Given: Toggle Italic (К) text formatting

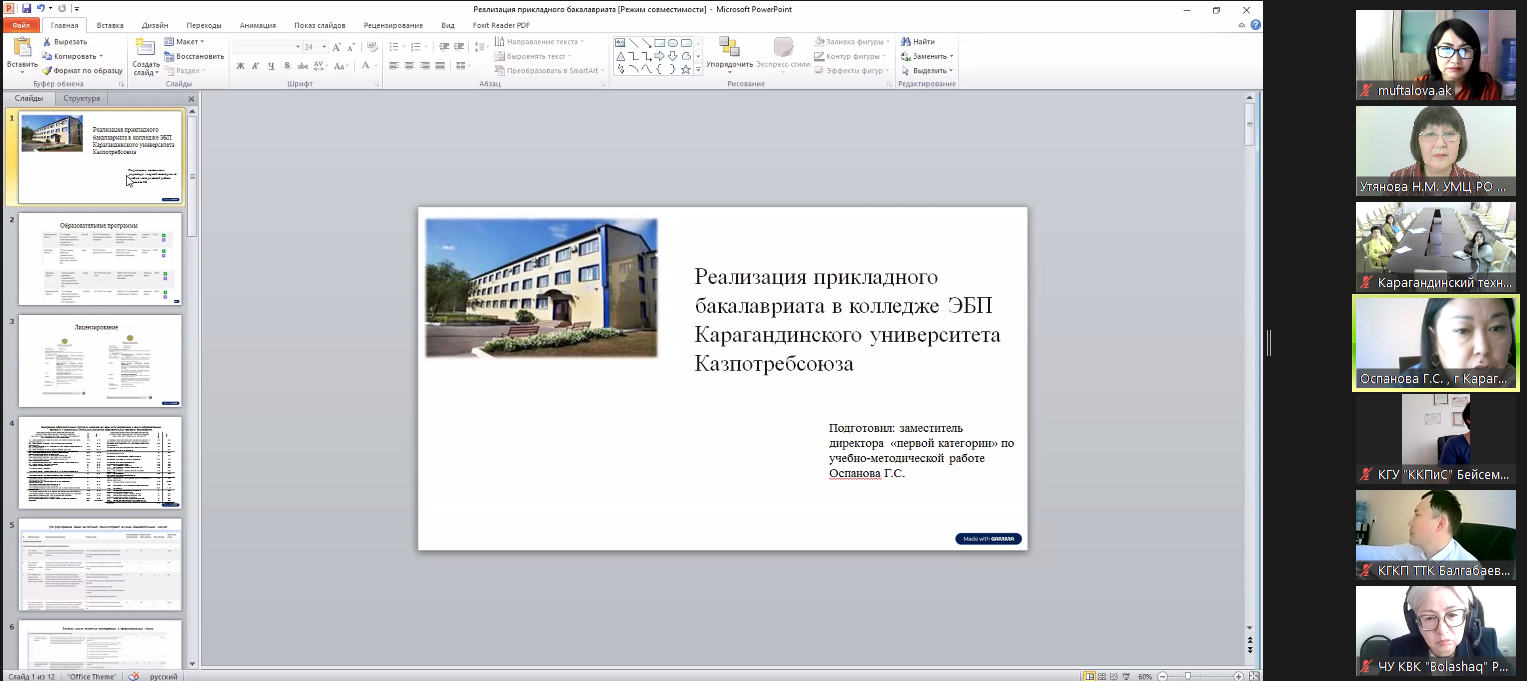Looking at the screenshot, I should [256, 66].
